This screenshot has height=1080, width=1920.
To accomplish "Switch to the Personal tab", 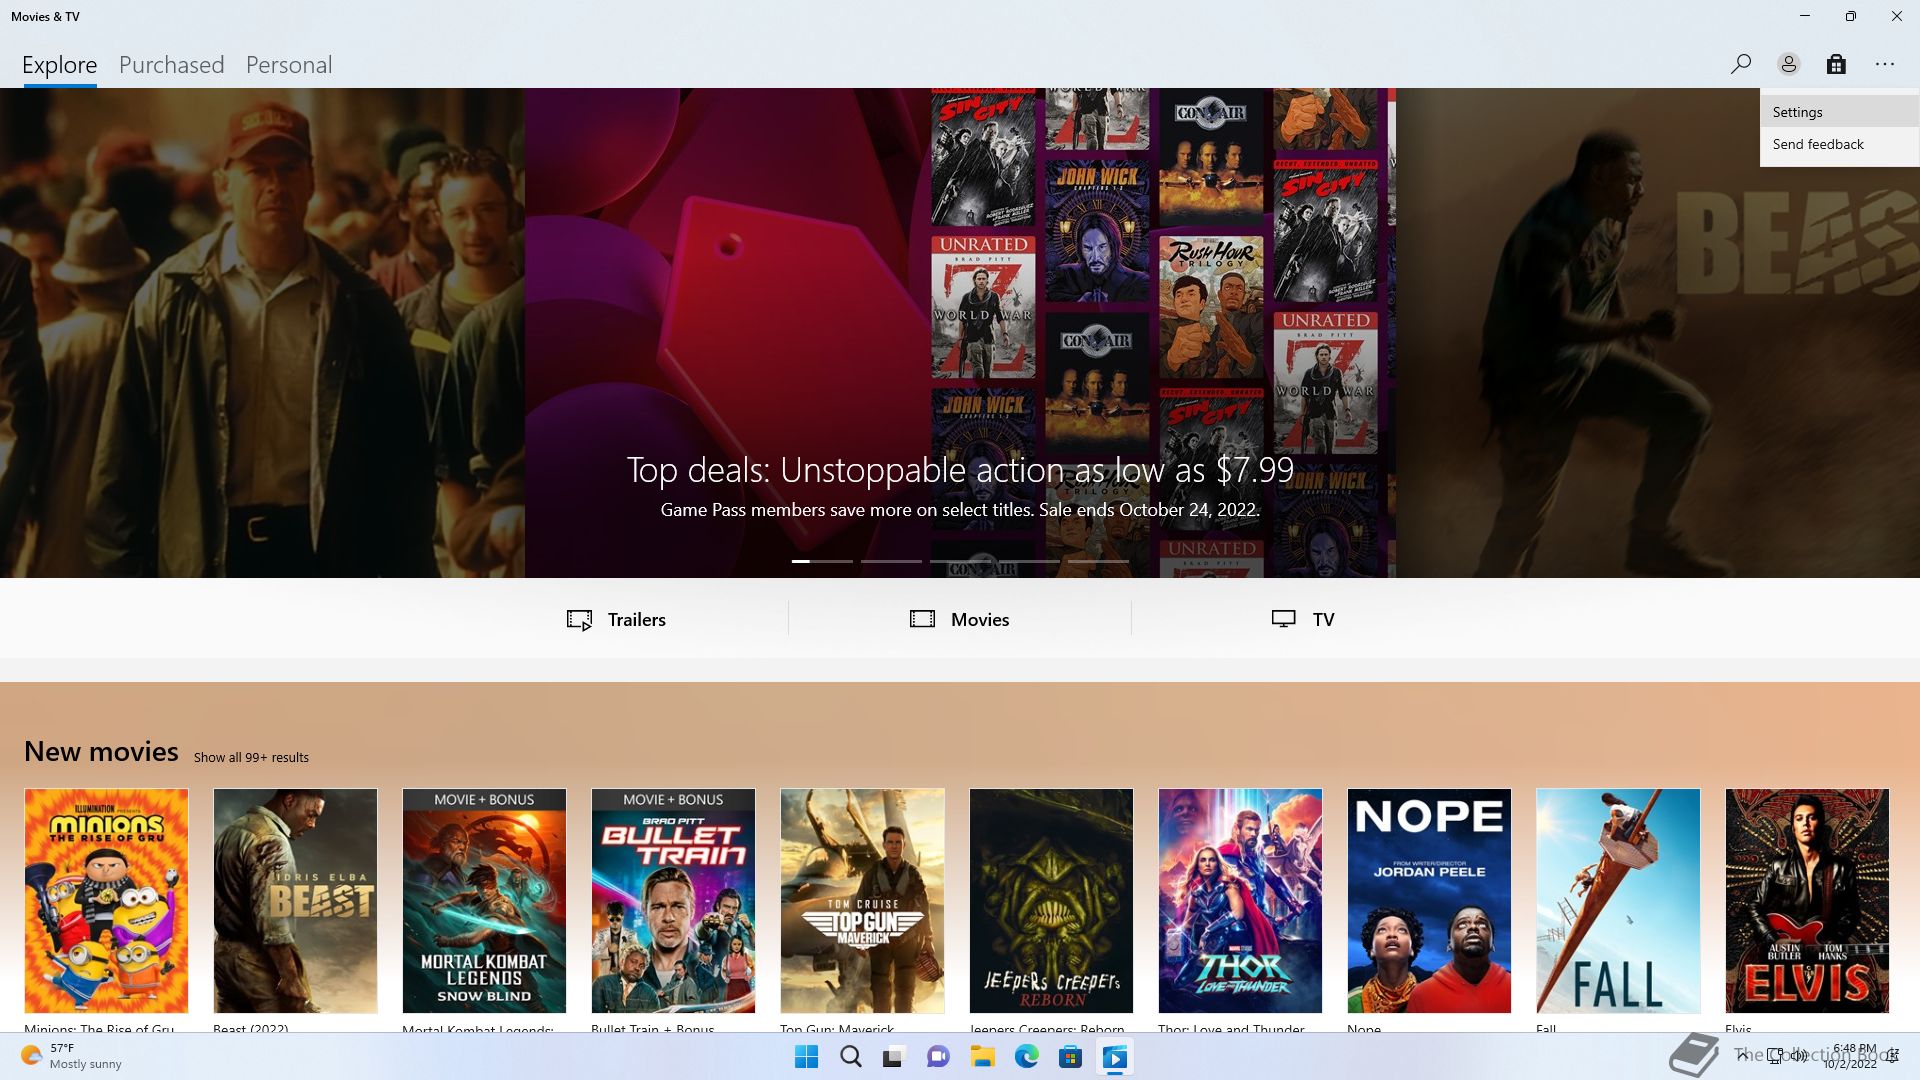I will pos(289,65).
